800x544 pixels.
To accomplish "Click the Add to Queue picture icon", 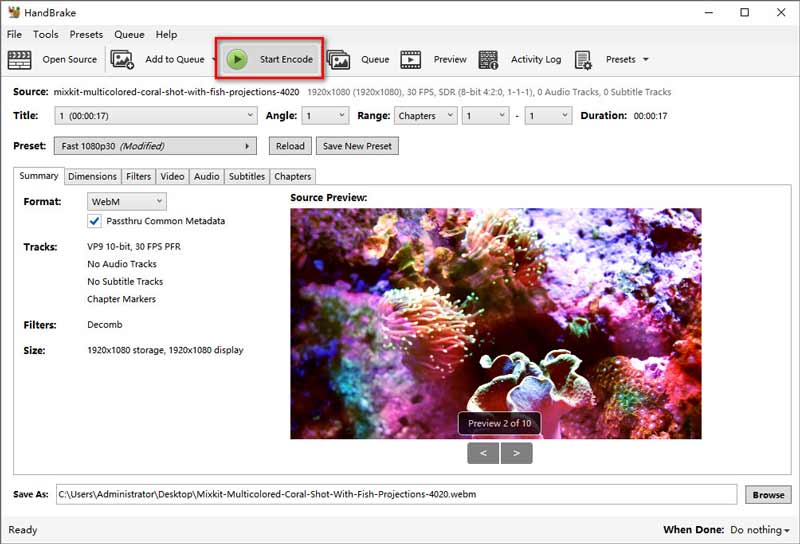I will [x=122, y=60].
